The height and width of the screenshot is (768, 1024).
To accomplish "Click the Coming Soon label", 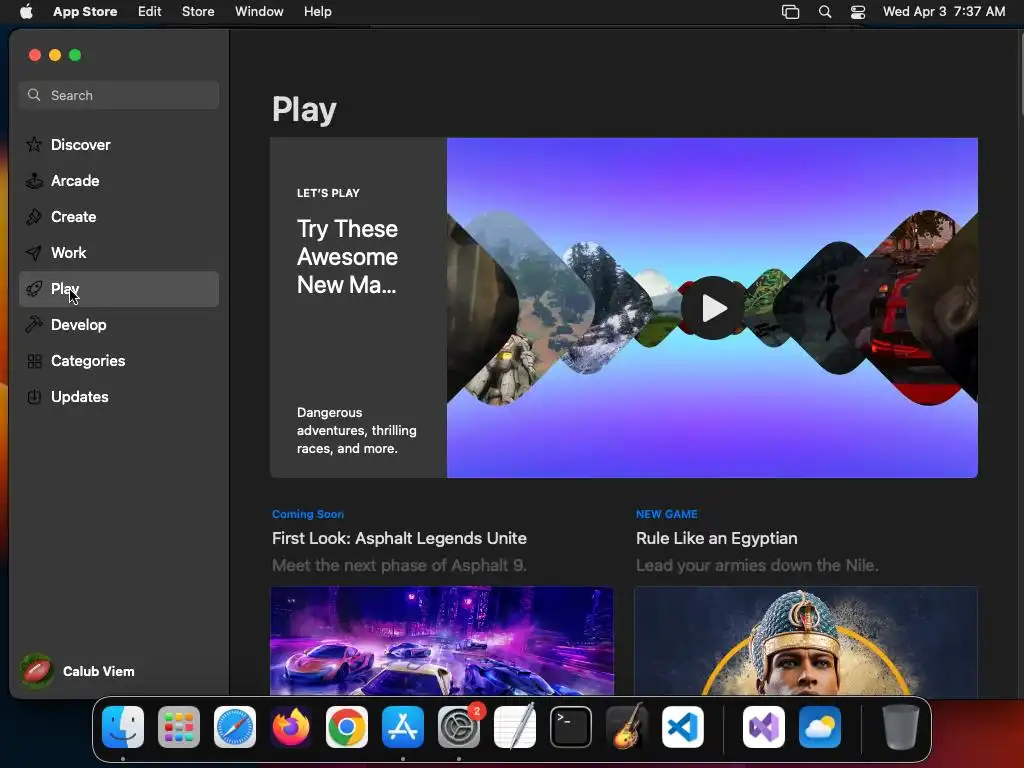I will (308, 514).
